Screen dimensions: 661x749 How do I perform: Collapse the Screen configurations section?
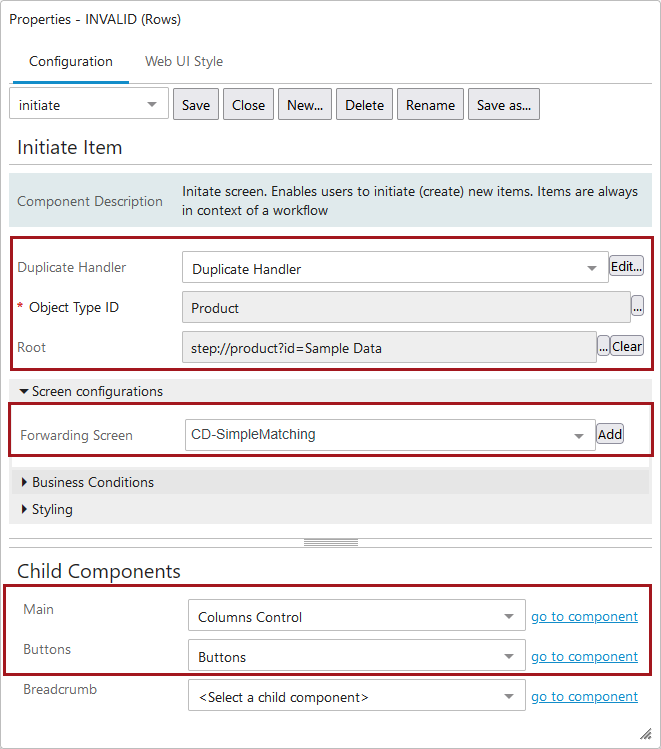pos(91,391)
